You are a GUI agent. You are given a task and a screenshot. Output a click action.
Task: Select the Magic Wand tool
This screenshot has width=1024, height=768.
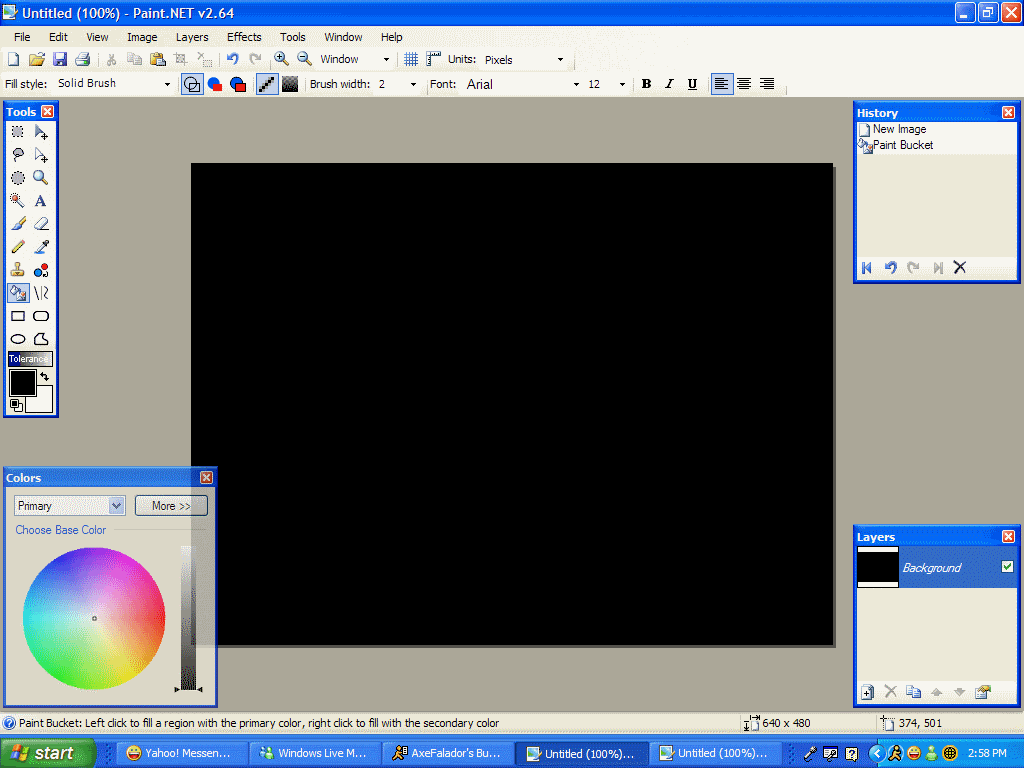(x=18, y=201)
